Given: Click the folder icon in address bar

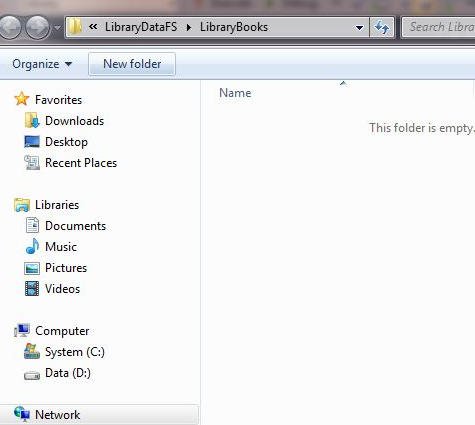Looking at the screenshot, I should [75, 27].
